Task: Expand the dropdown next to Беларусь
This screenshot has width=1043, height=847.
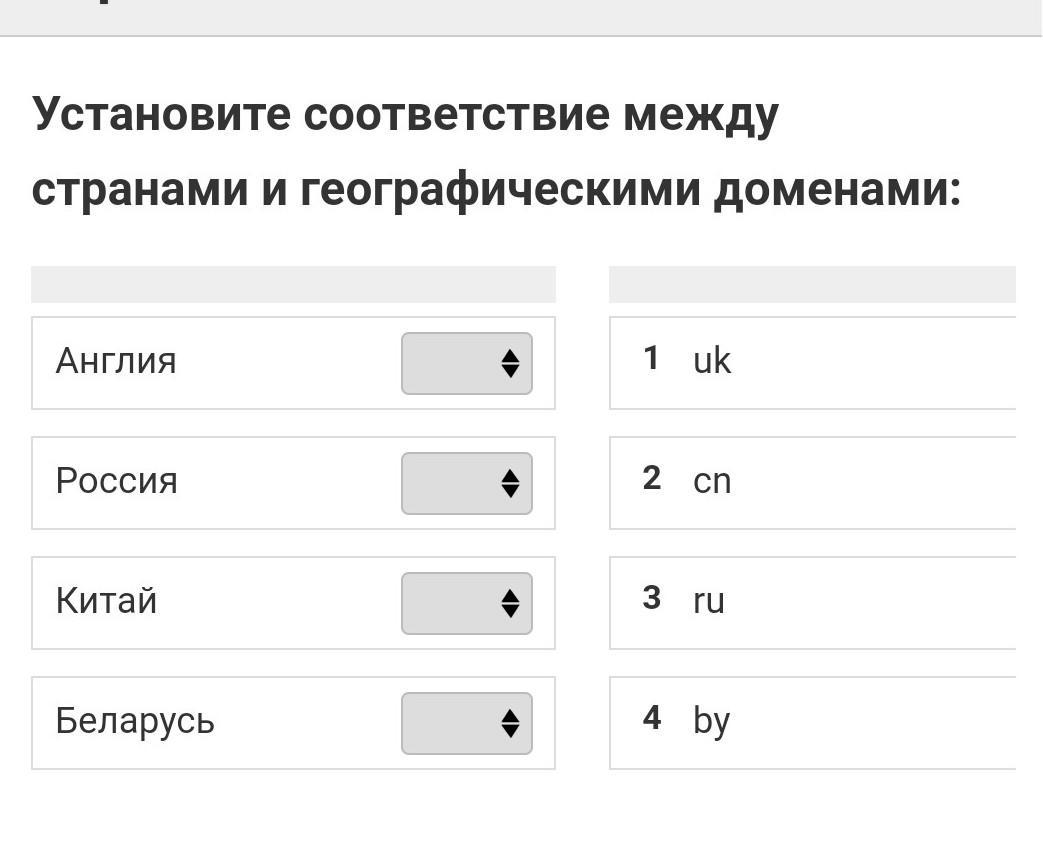Action: [x=467, y=723]
